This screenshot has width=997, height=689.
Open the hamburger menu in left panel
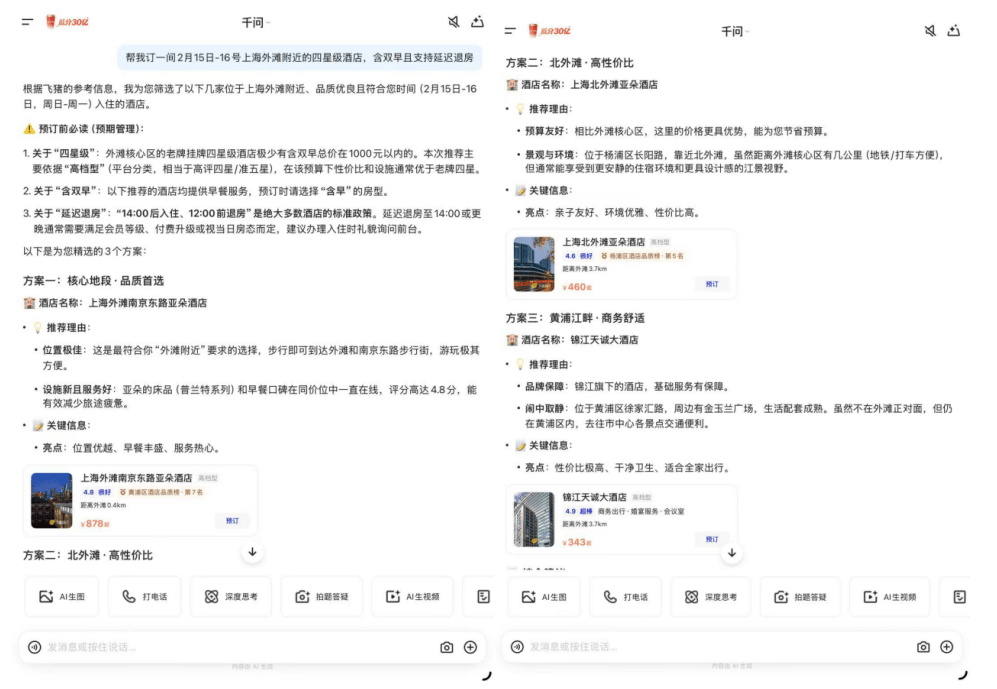27,22
